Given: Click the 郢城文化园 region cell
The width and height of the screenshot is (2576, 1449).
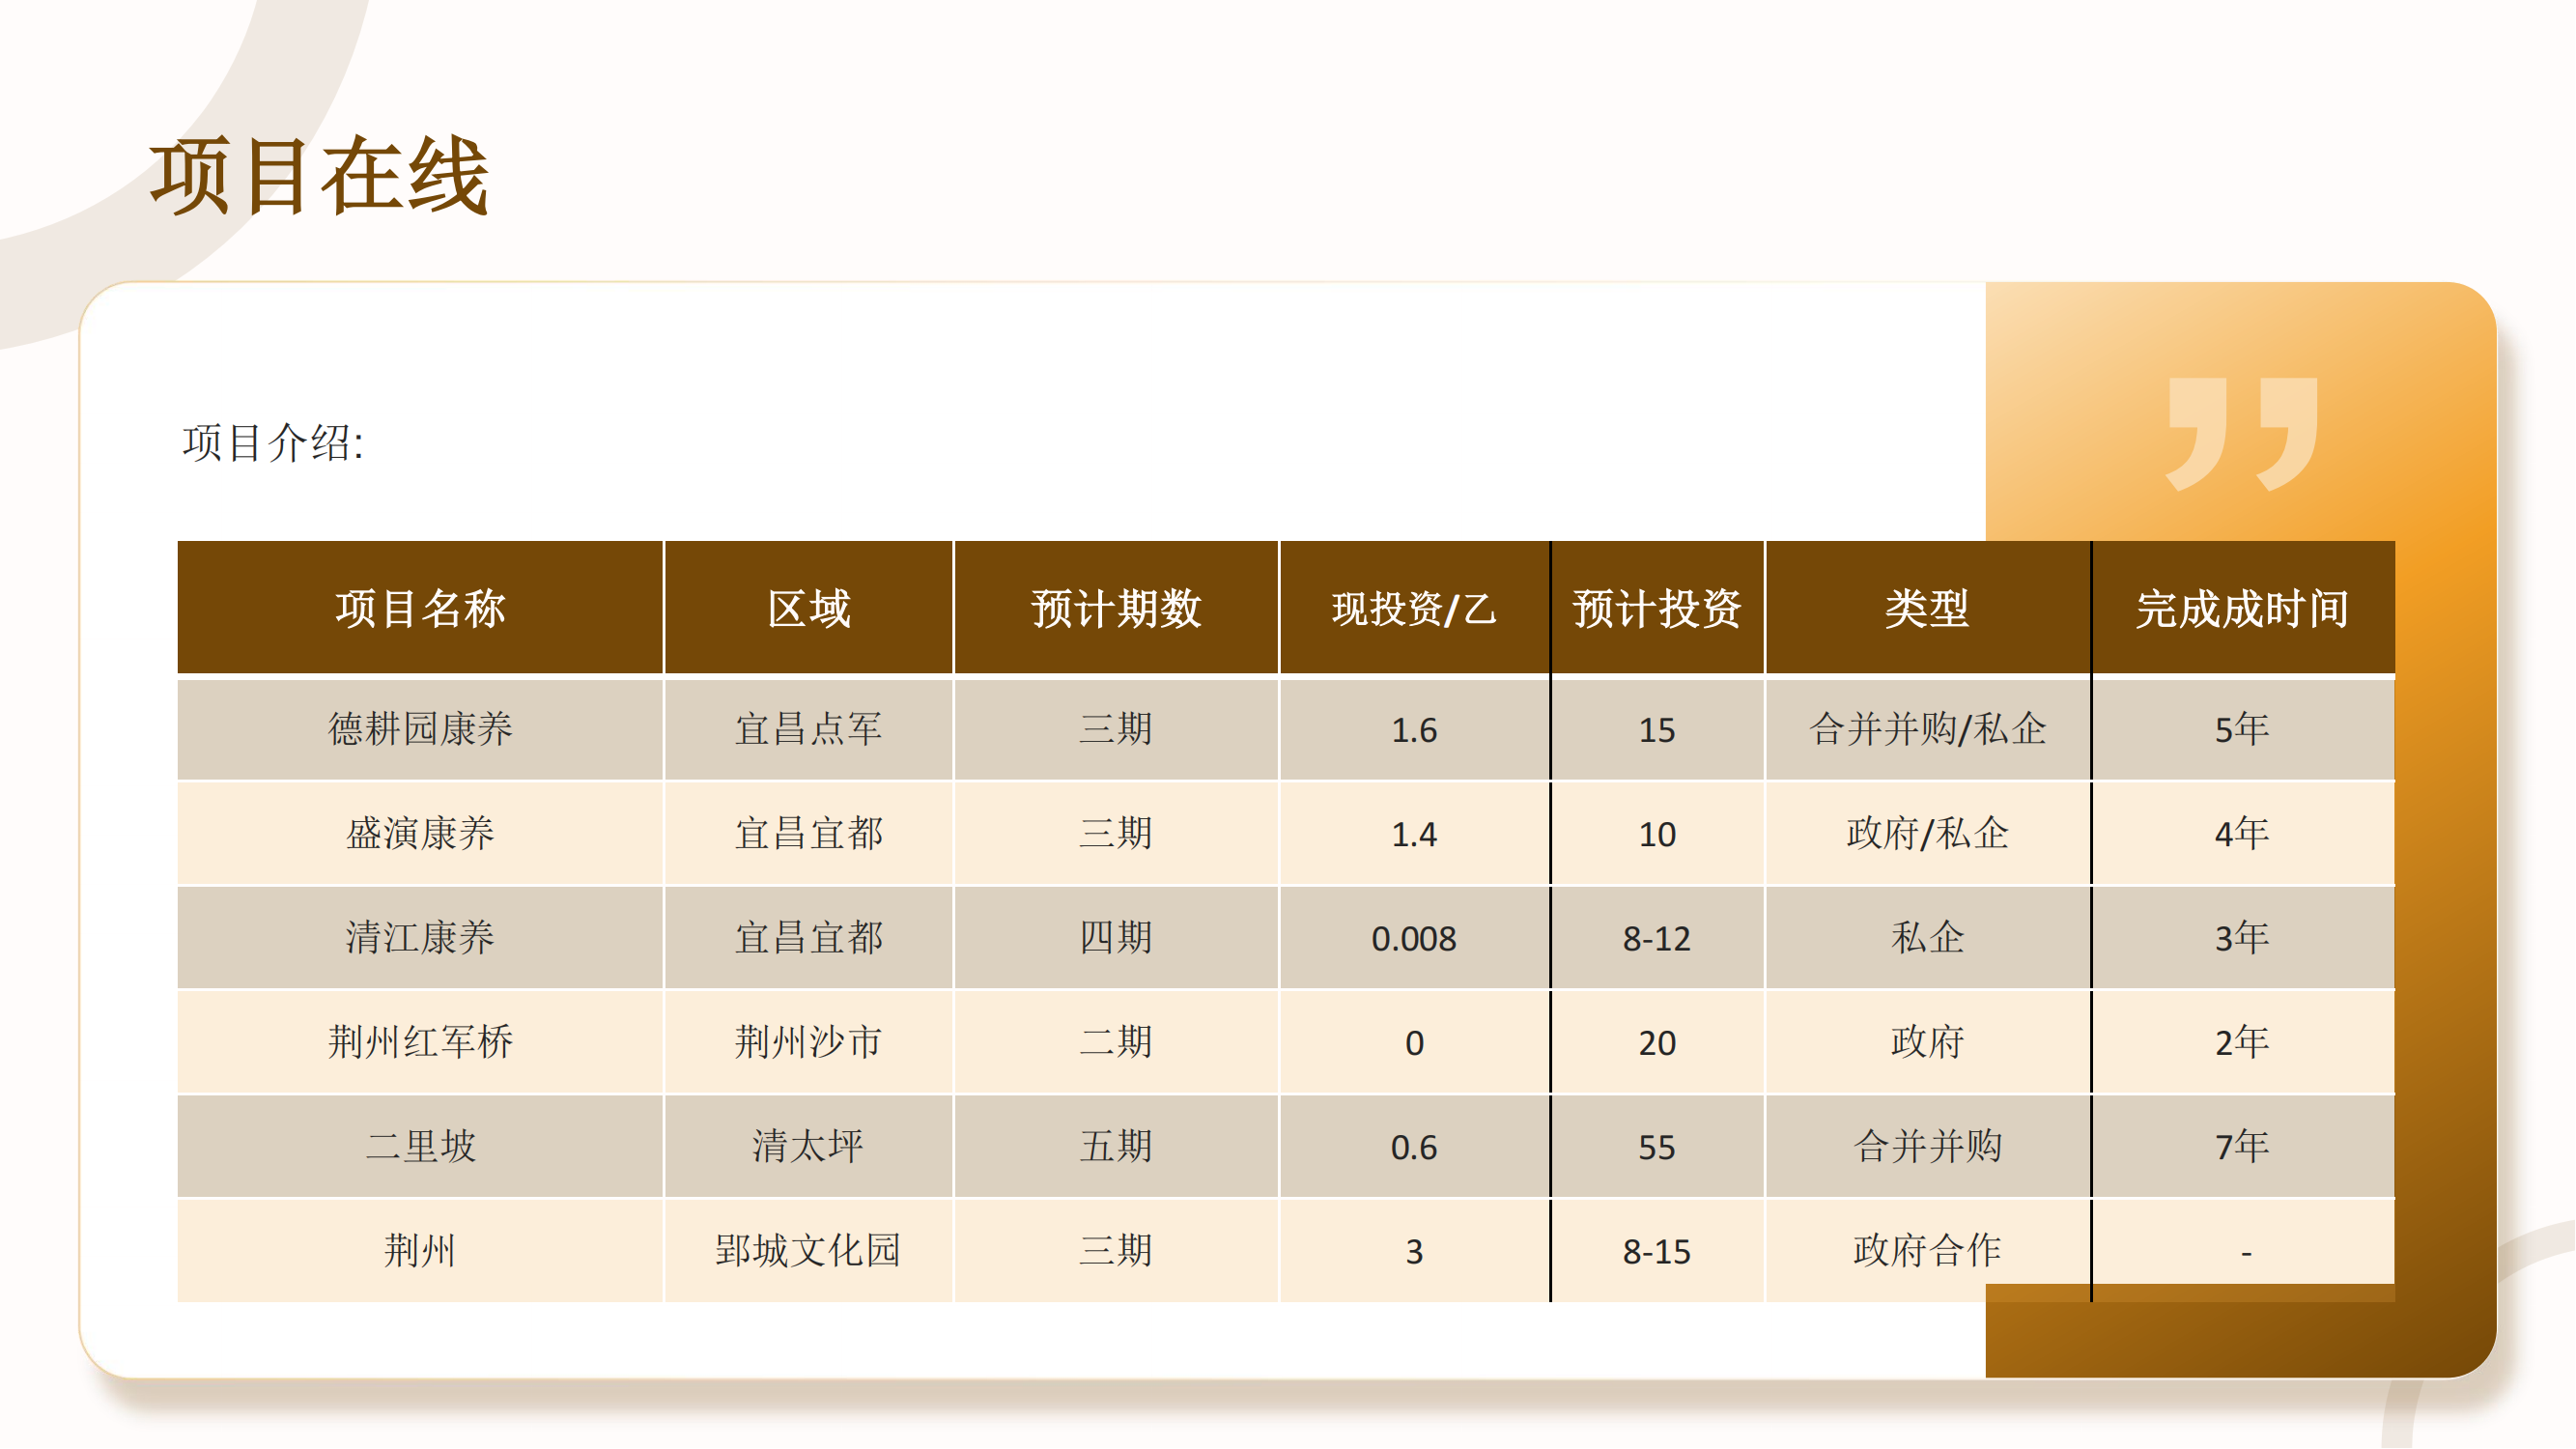Looking at the screenshot, I should coord(807,1251).
